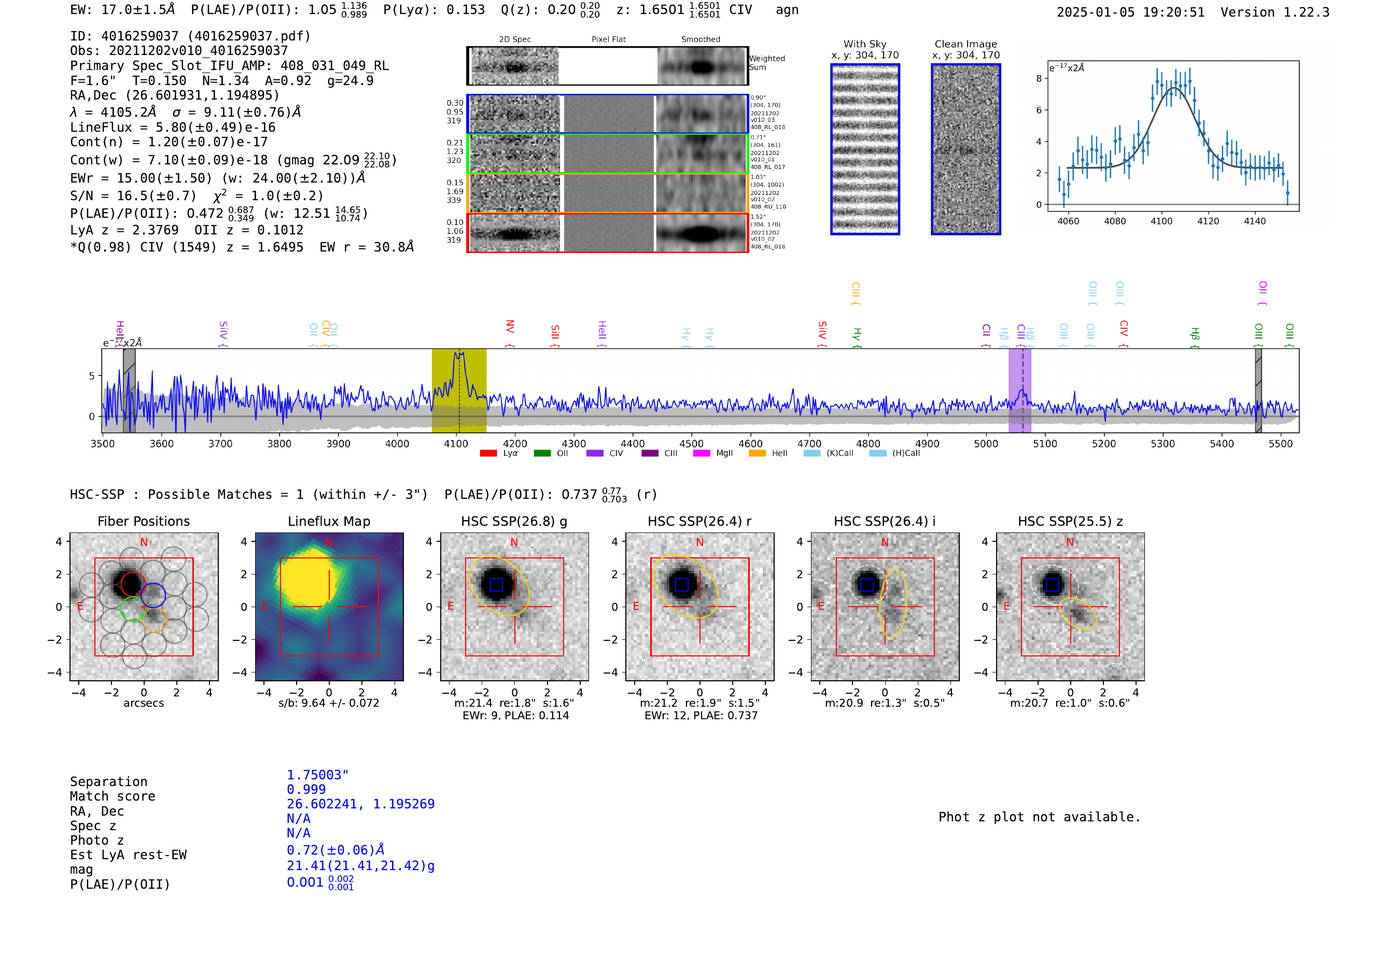Viewport: 1400px width, 953px height.
Task: Click the grey hatched band near 3545Å
Action: (129, 391)
